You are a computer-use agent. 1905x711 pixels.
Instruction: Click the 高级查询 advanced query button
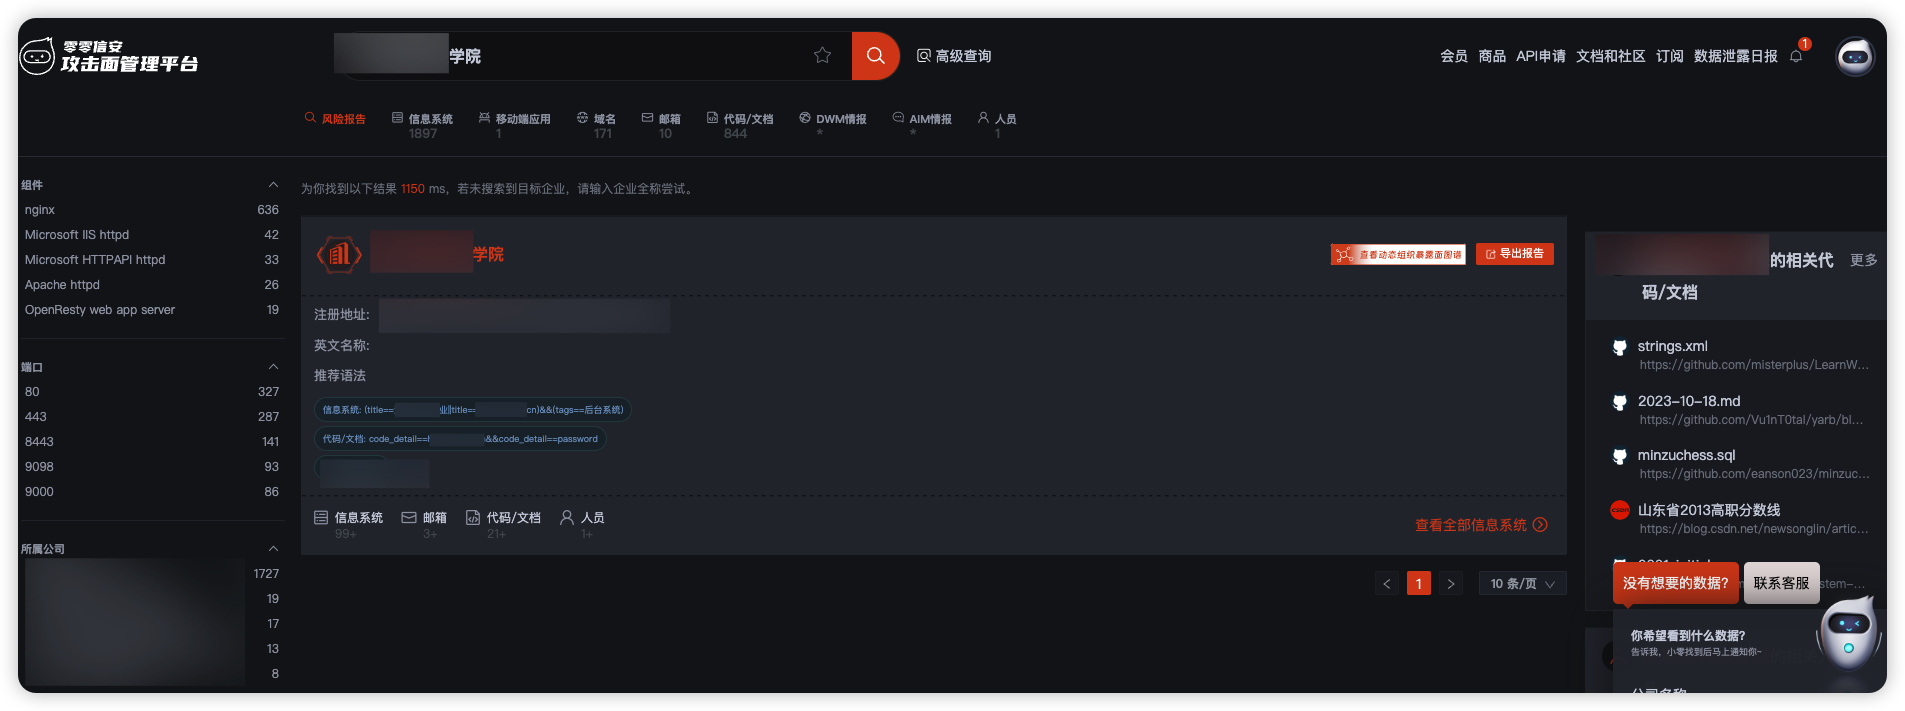(954, 56)
